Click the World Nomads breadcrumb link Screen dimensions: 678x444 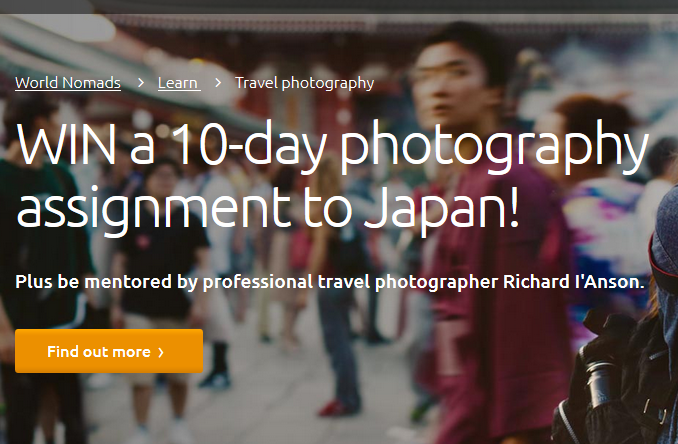pyautogui.click(x=68, y=83)
